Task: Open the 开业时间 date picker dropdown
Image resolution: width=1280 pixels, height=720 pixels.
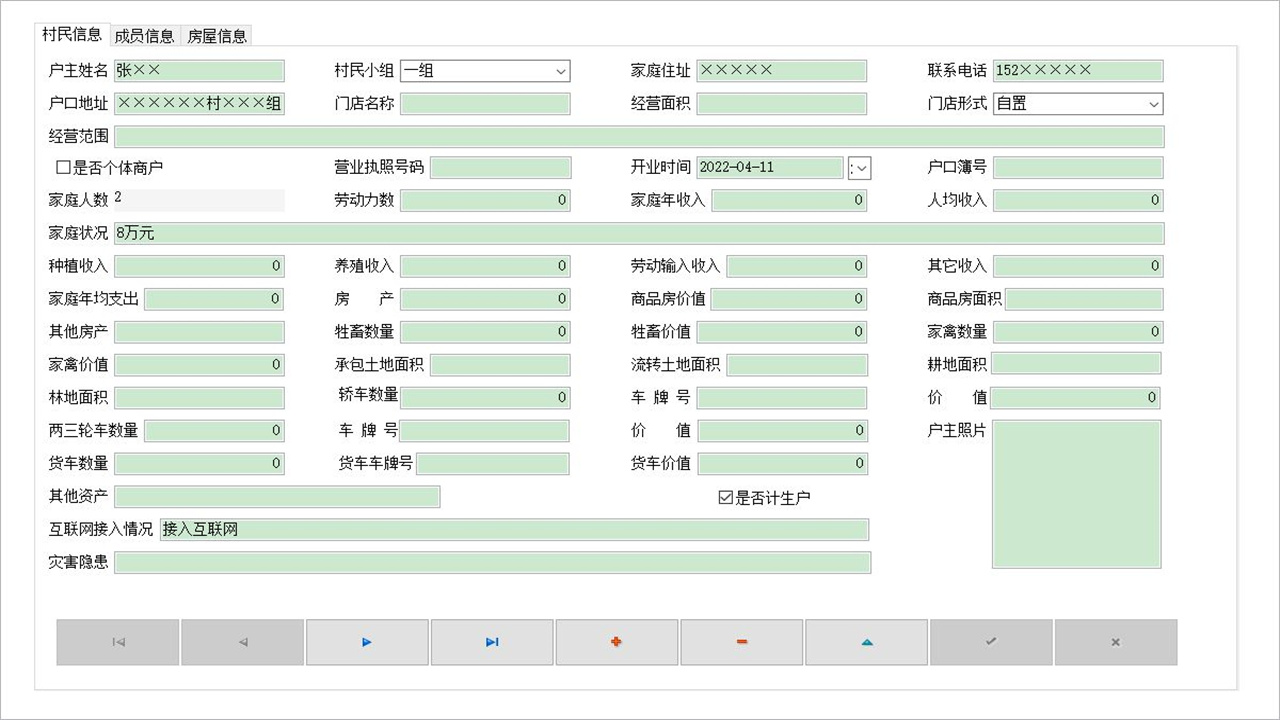Action: click(x=858, y=168)
